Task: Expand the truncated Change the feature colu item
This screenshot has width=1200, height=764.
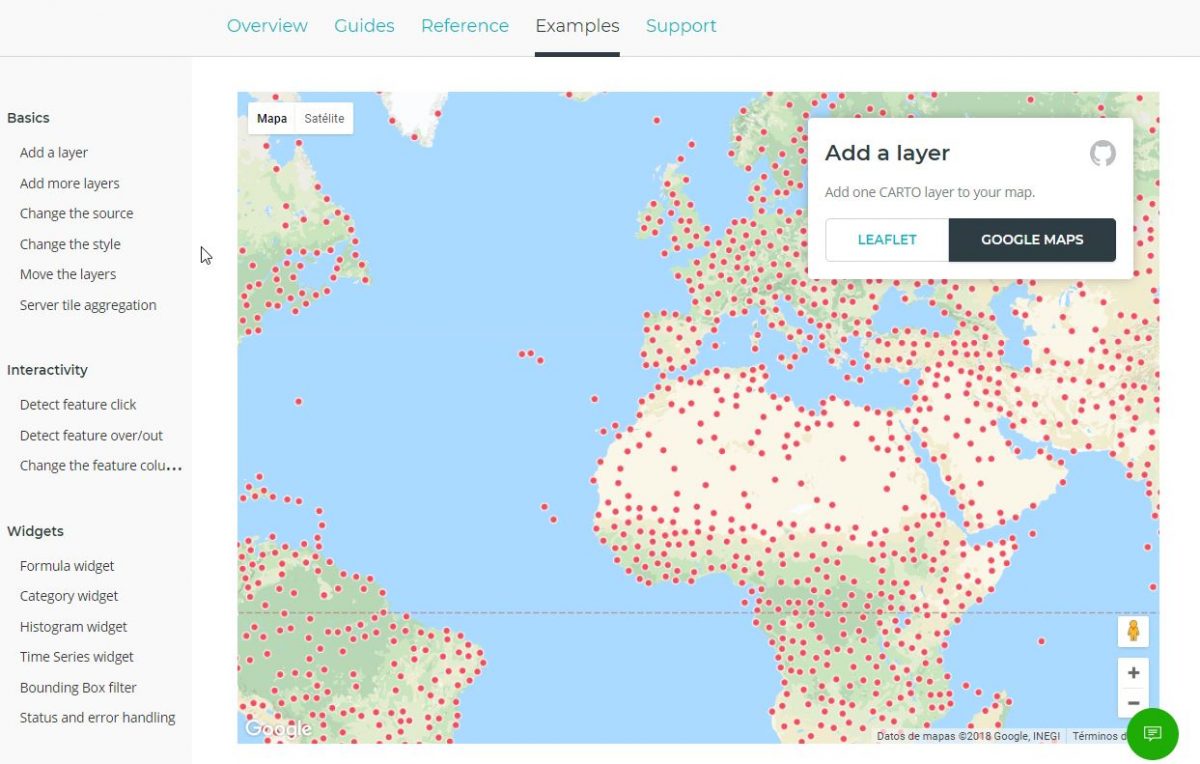Action: [x=100, y=465]
